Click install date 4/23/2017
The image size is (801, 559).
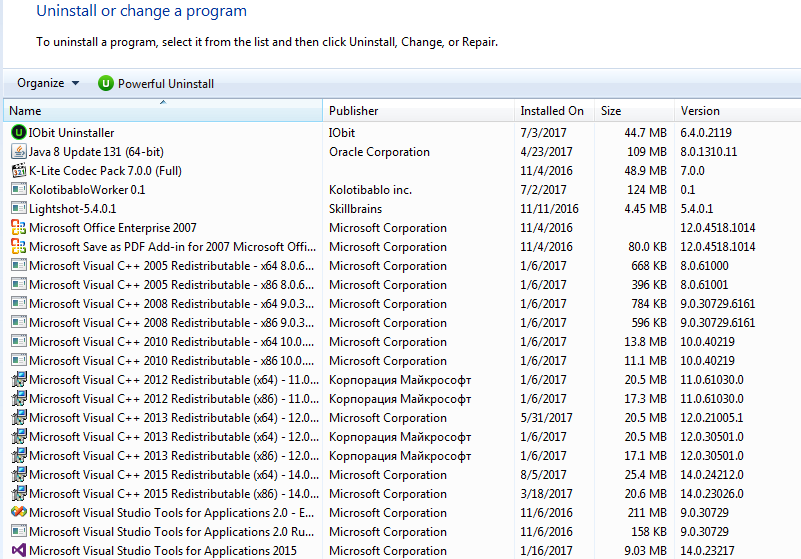click(547, 152)
